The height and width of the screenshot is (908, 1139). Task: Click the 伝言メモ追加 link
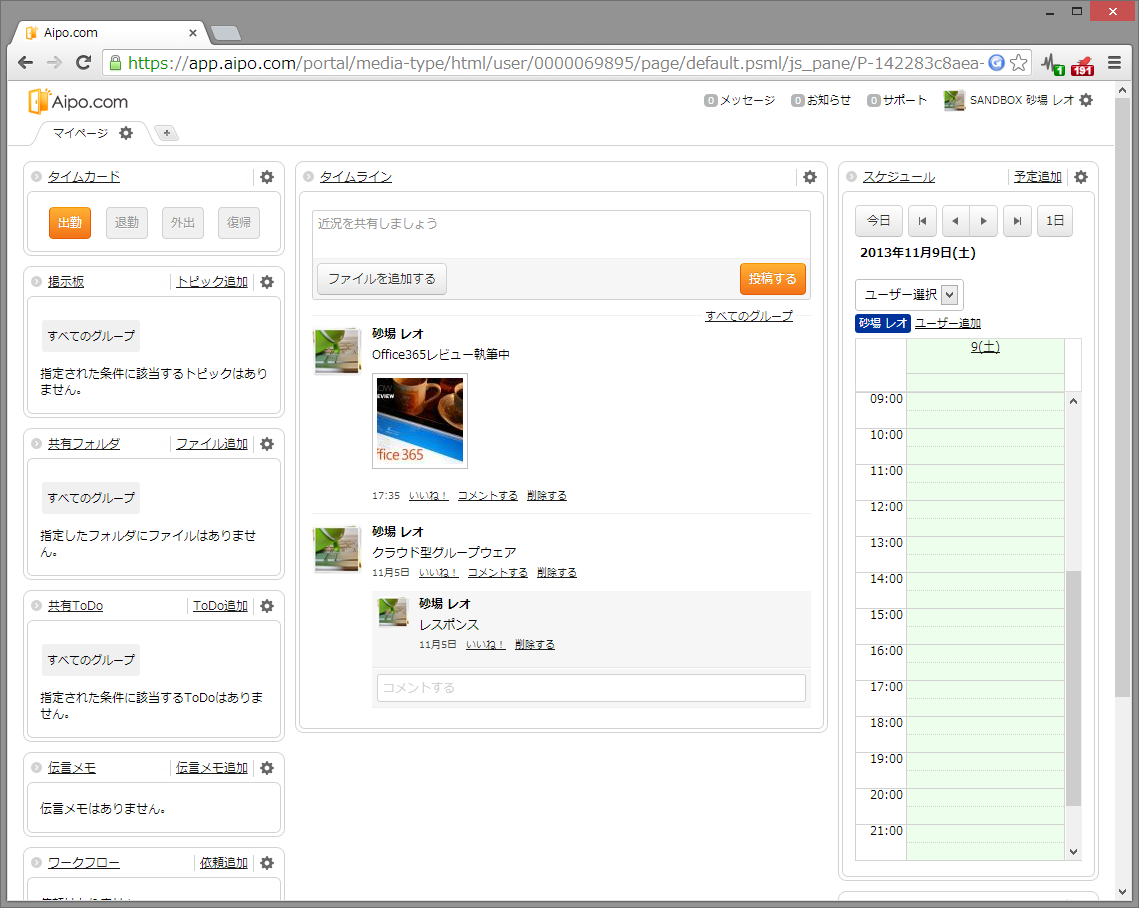coord(211,768)
